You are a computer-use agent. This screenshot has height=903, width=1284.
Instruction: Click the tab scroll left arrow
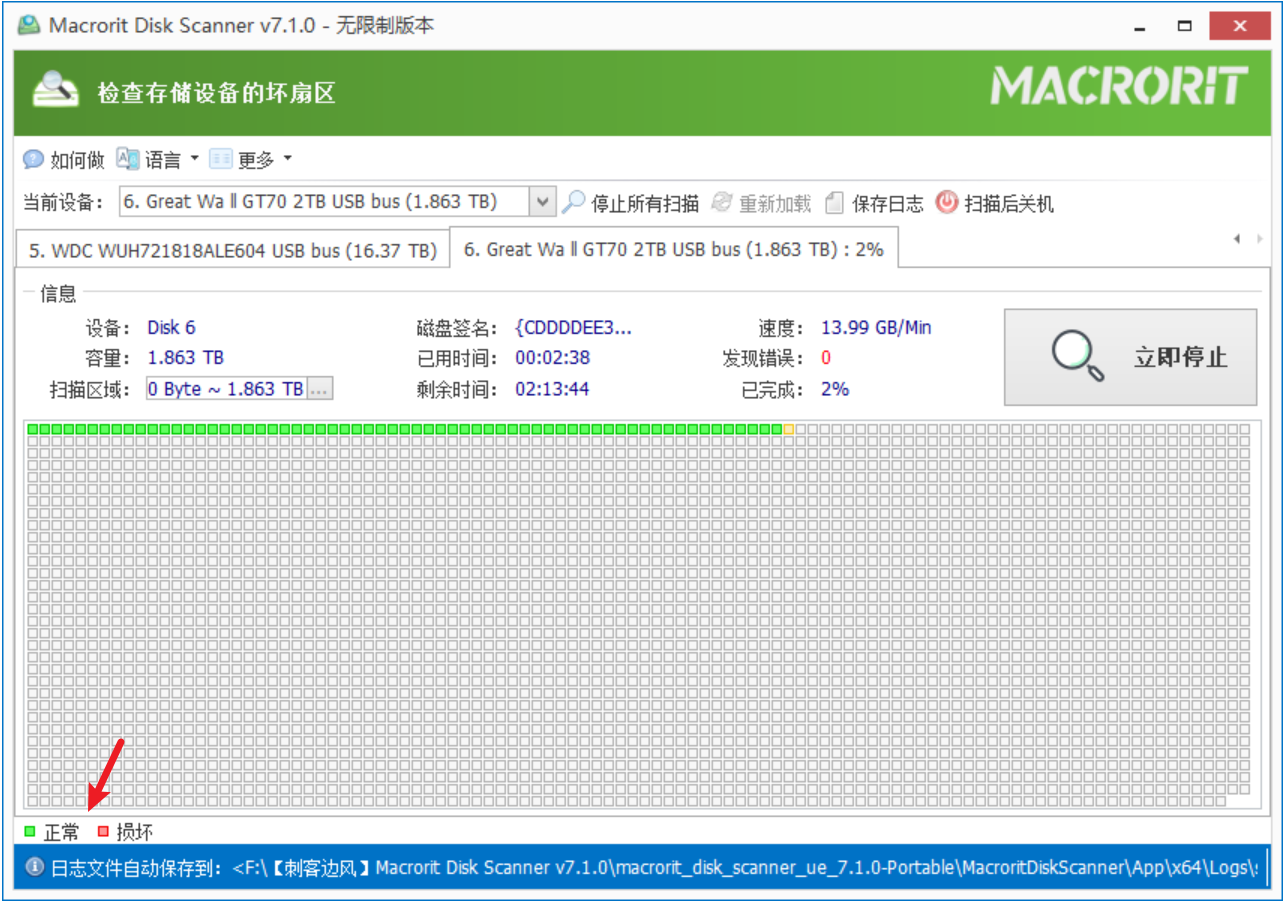point(1237,239)
